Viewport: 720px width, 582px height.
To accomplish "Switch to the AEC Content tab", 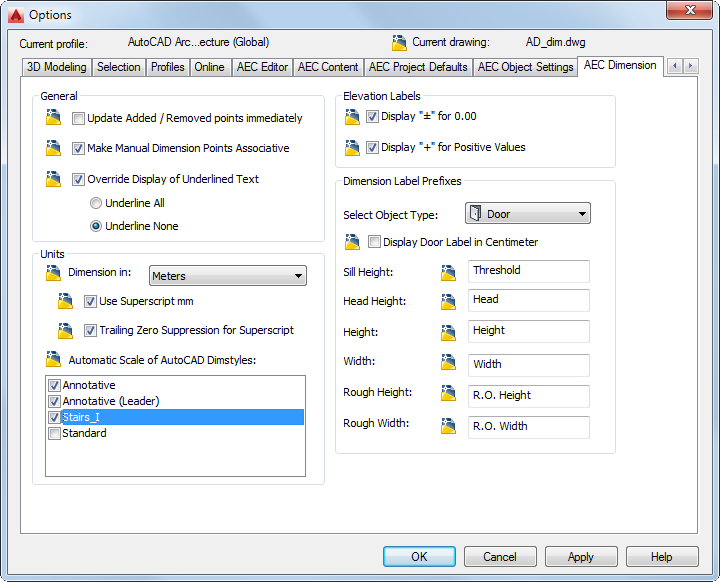I will (x=328, y=67).
